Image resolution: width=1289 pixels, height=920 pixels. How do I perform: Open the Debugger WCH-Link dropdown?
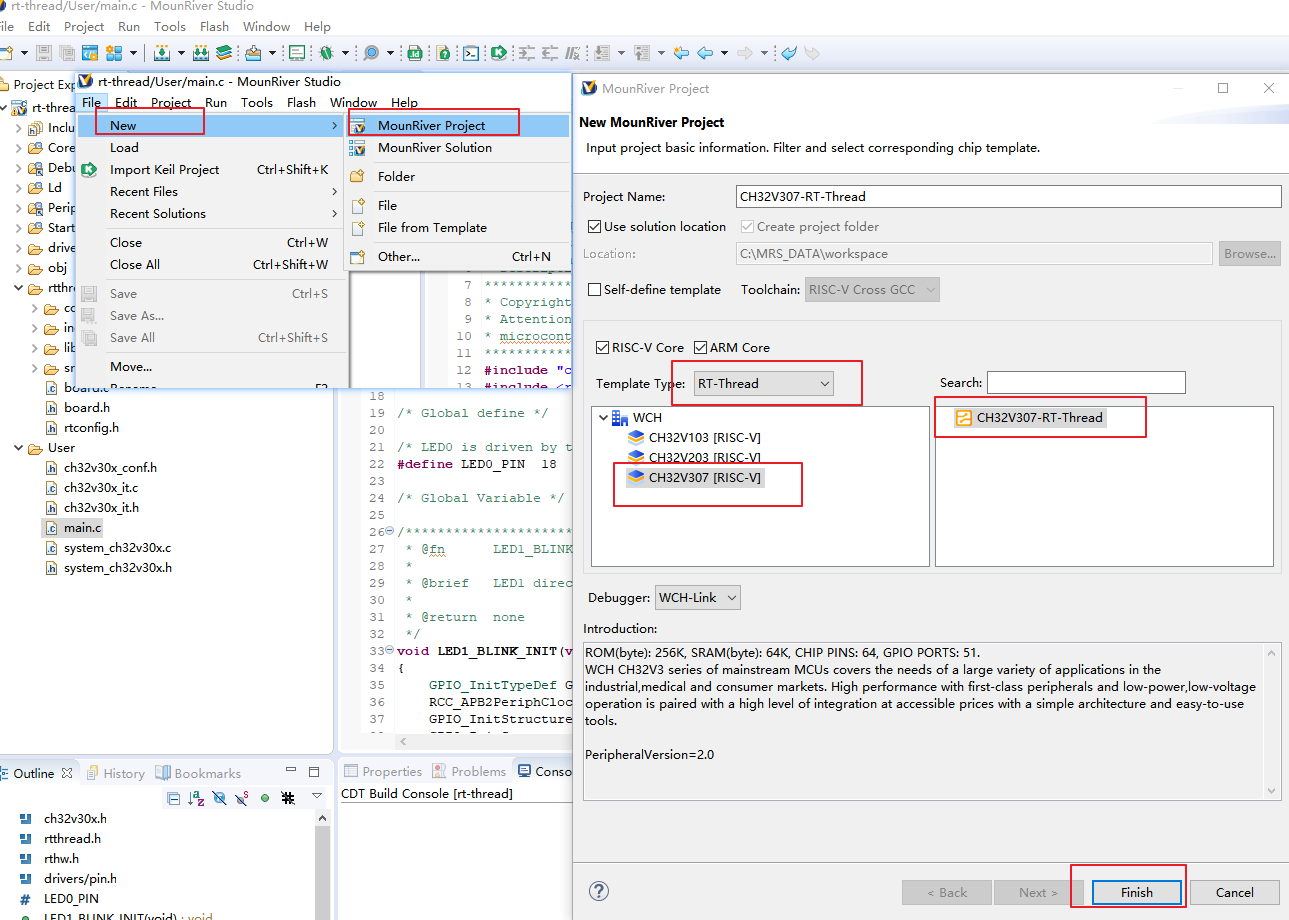pos(698,598)
